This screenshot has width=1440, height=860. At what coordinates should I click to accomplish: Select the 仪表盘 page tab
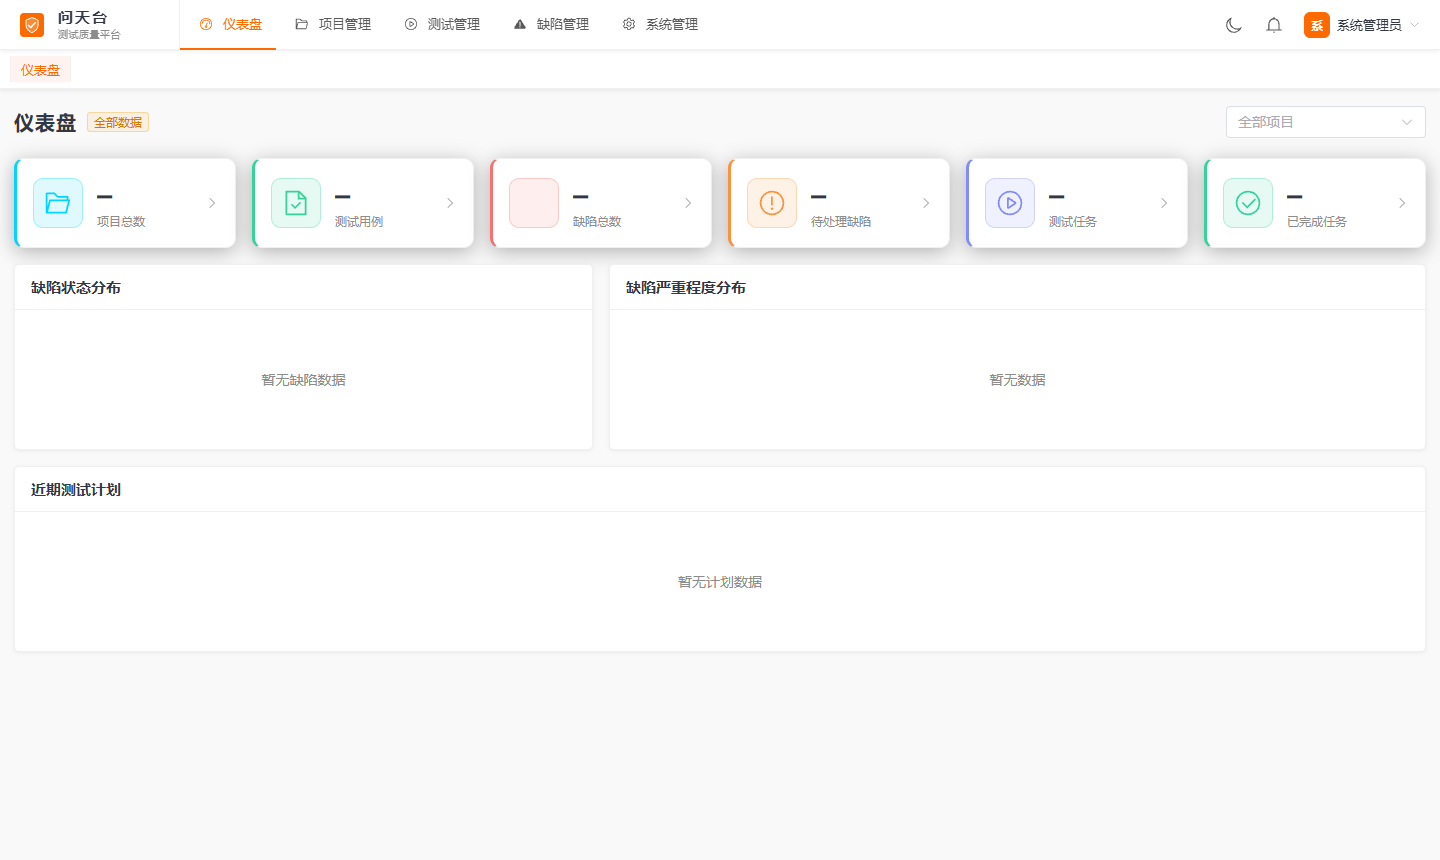click(x=40, y=70)
